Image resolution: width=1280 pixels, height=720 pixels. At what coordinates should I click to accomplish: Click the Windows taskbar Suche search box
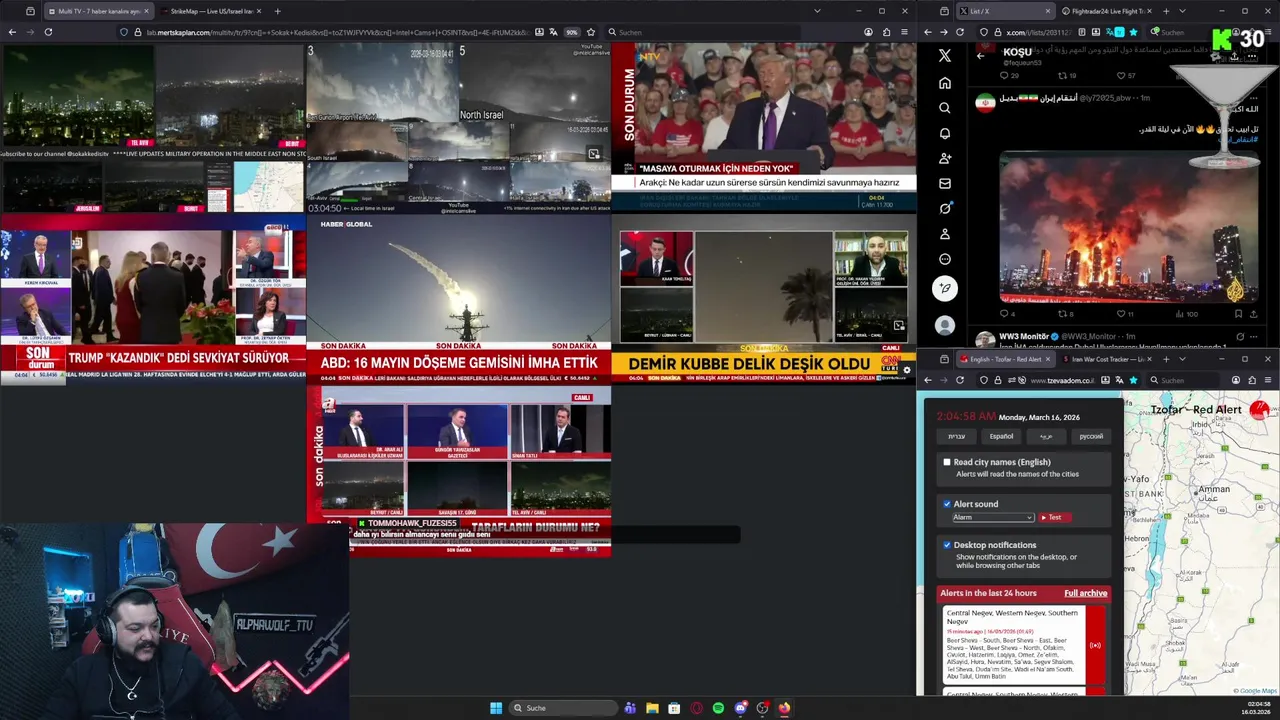pos(563,708)
